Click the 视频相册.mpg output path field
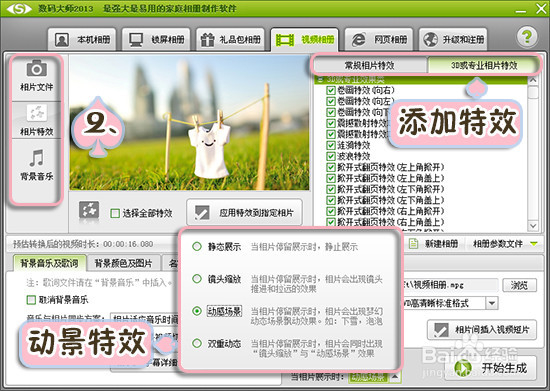The image size is (550, 391). pos(451,285)
